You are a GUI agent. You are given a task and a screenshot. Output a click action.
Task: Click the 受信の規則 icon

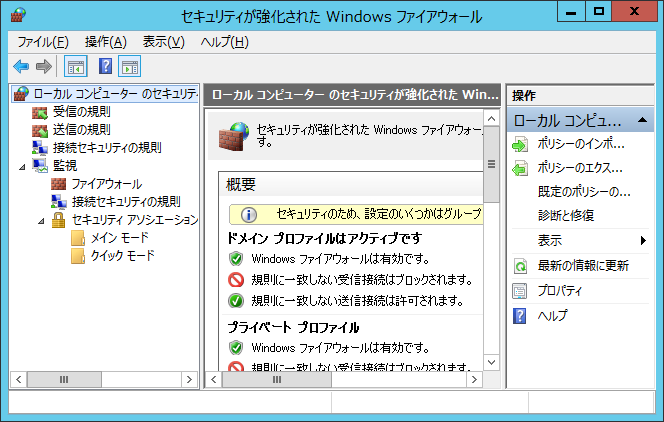40,112
